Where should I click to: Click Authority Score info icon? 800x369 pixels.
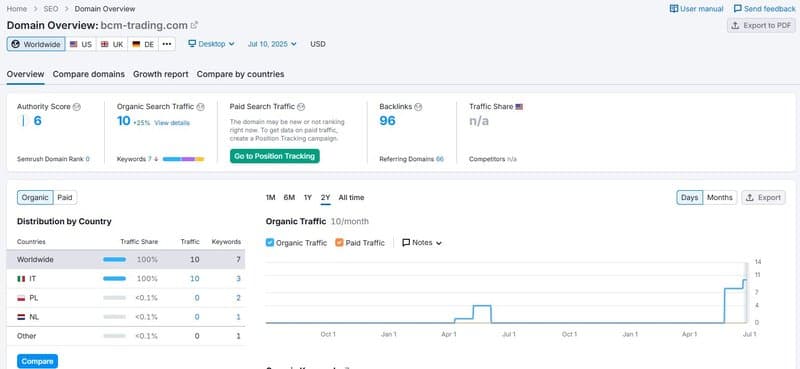(77, 107)
